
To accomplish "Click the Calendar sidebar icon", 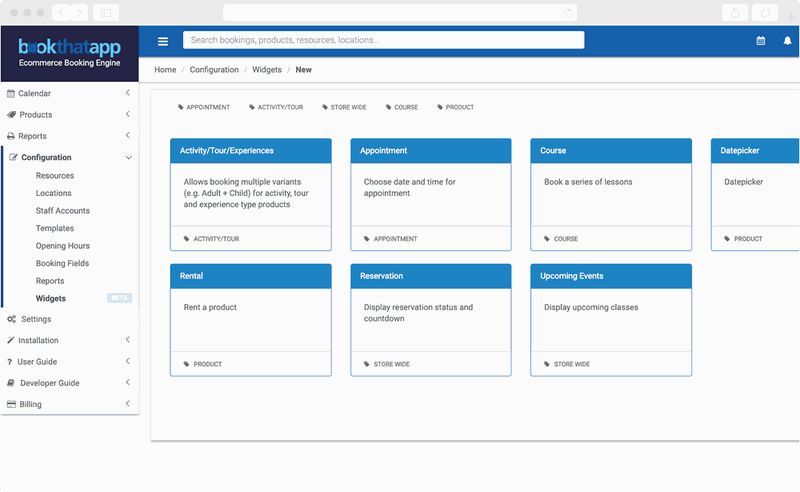I will 11,93.
